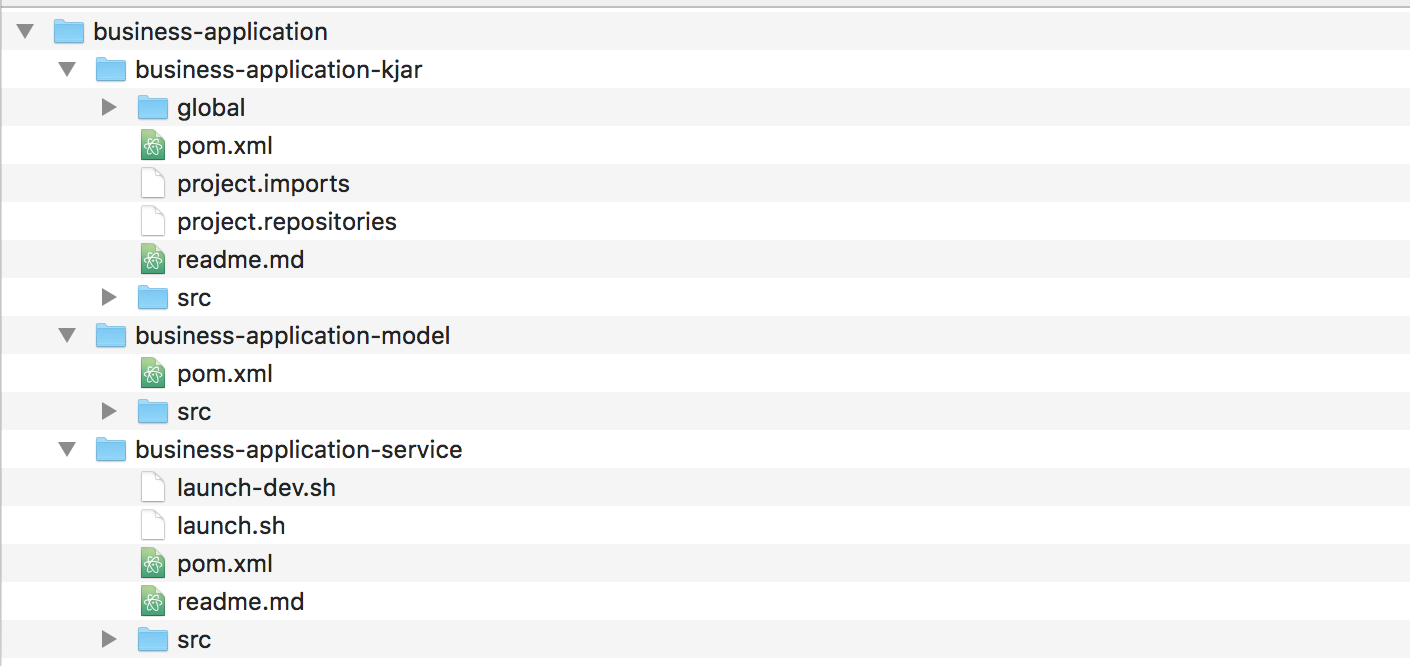Image resolution: width=1410 pixels, height=666 pixels.
Task: Select the project.repositories file
Action: click(x=286, y=222)
